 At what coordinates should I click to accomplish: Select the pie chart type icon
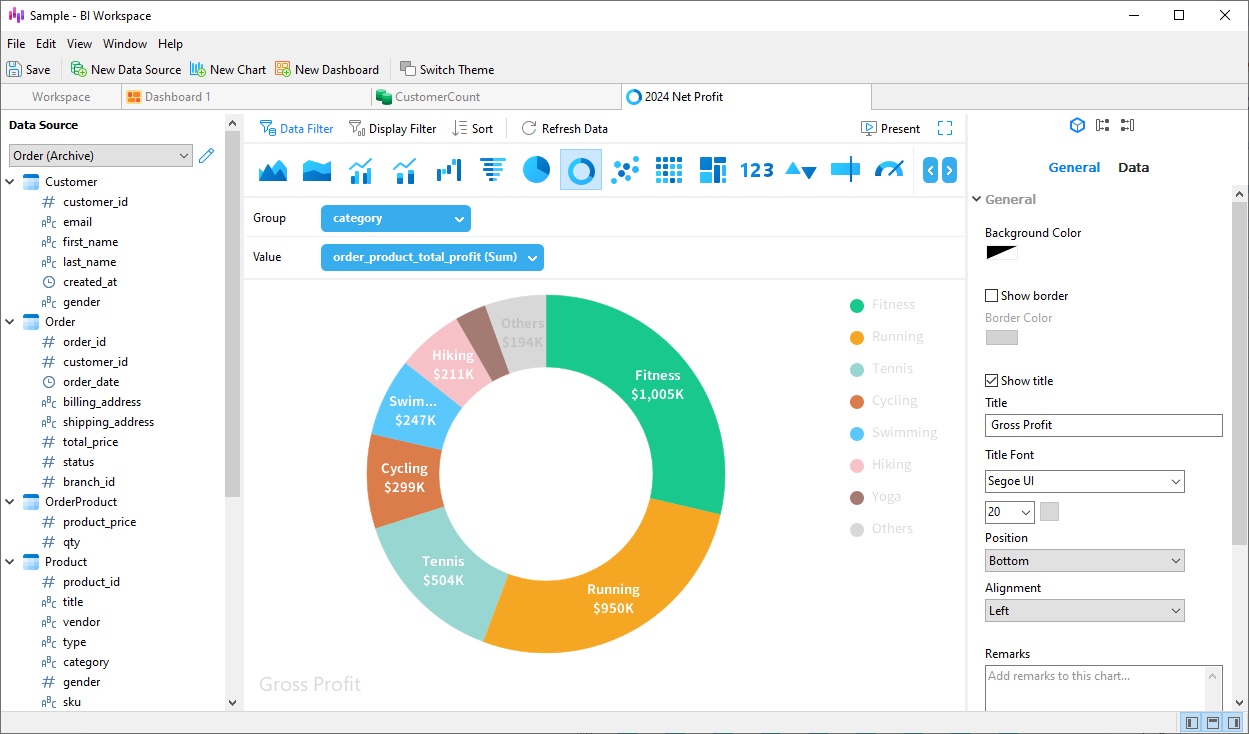(536, 170)
